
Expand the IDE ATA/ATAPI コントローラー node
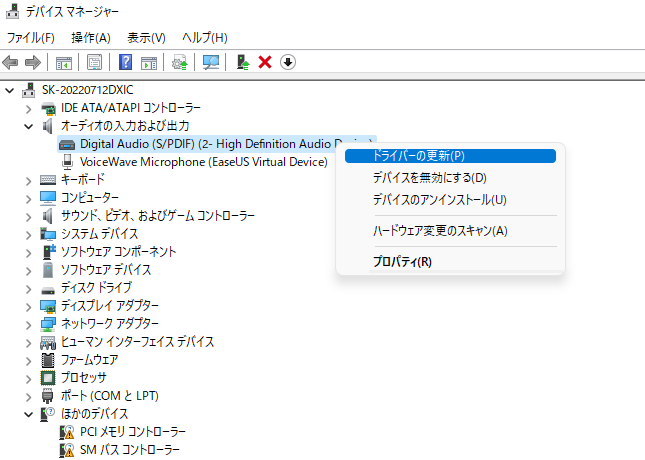[28, 109]
